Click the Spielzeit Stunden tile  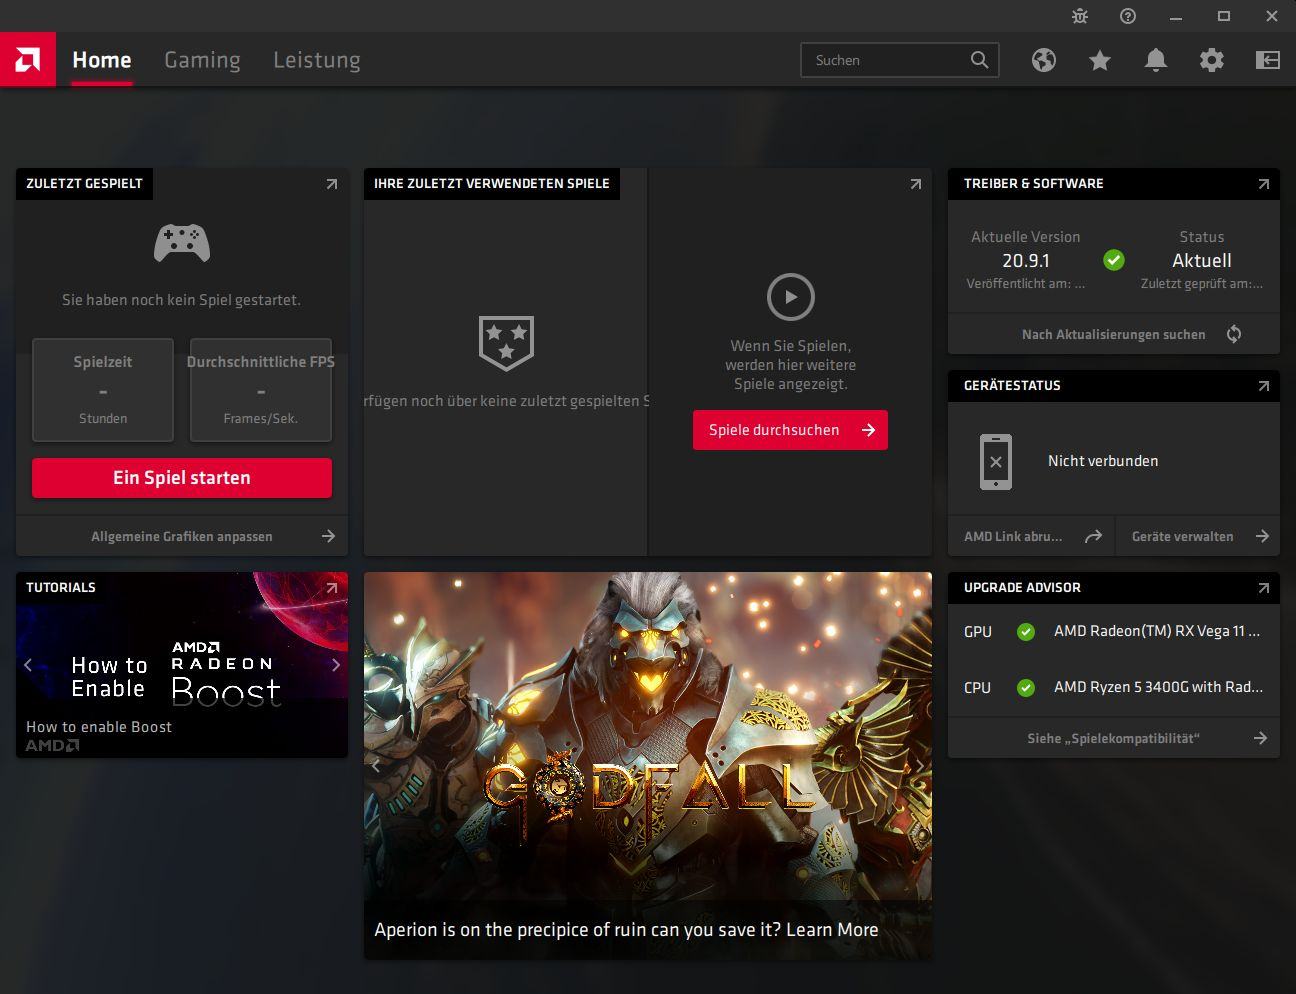point(103,390)
